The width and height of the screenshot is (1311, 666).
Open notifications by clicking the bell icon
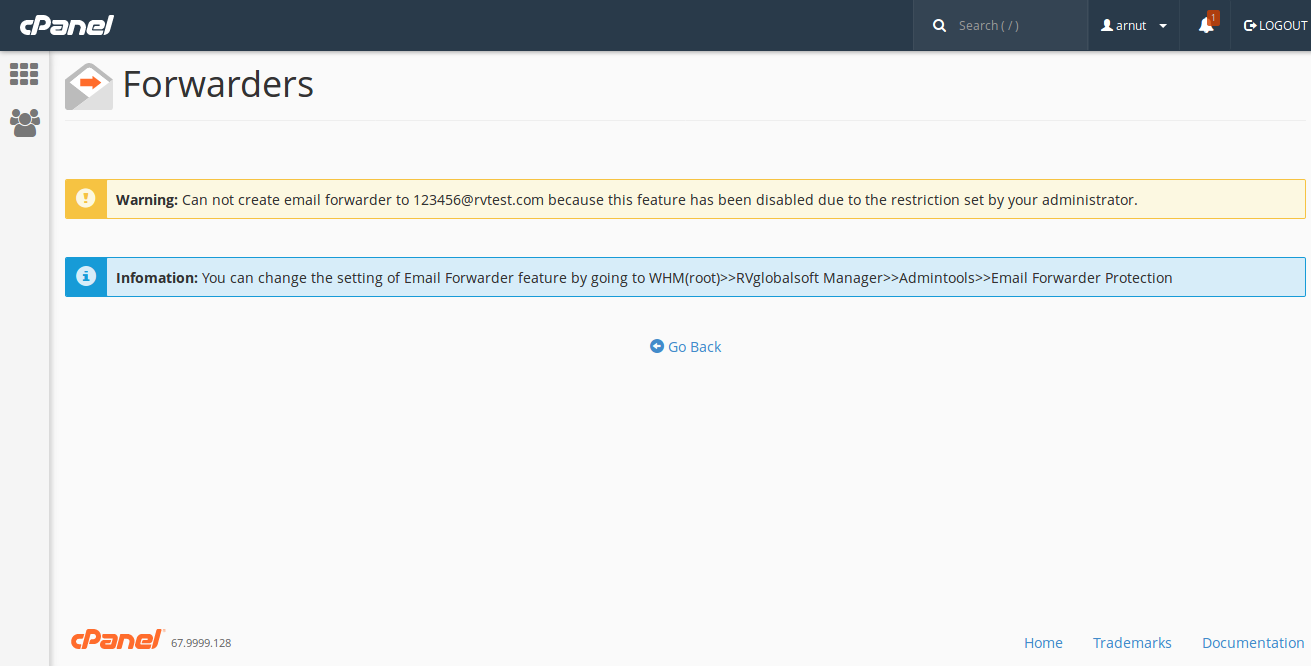tap(1204, 27)
